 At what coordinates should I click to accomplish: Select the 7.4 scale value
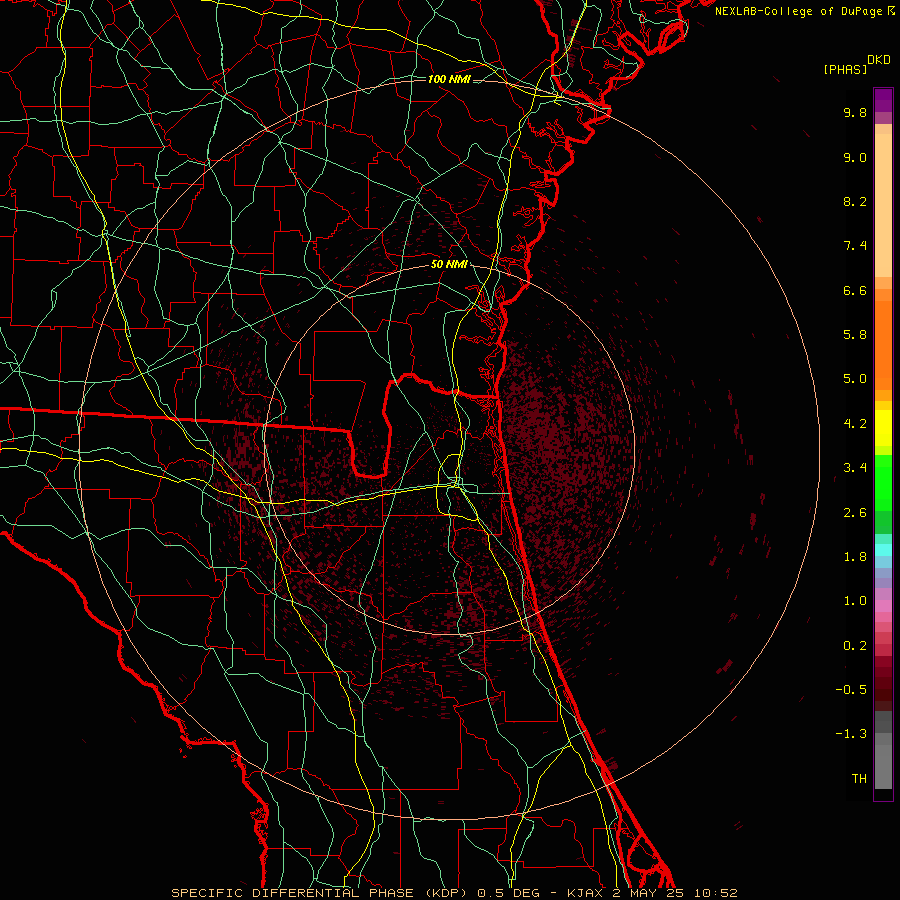pyautogui.click(x=855, y=246)
